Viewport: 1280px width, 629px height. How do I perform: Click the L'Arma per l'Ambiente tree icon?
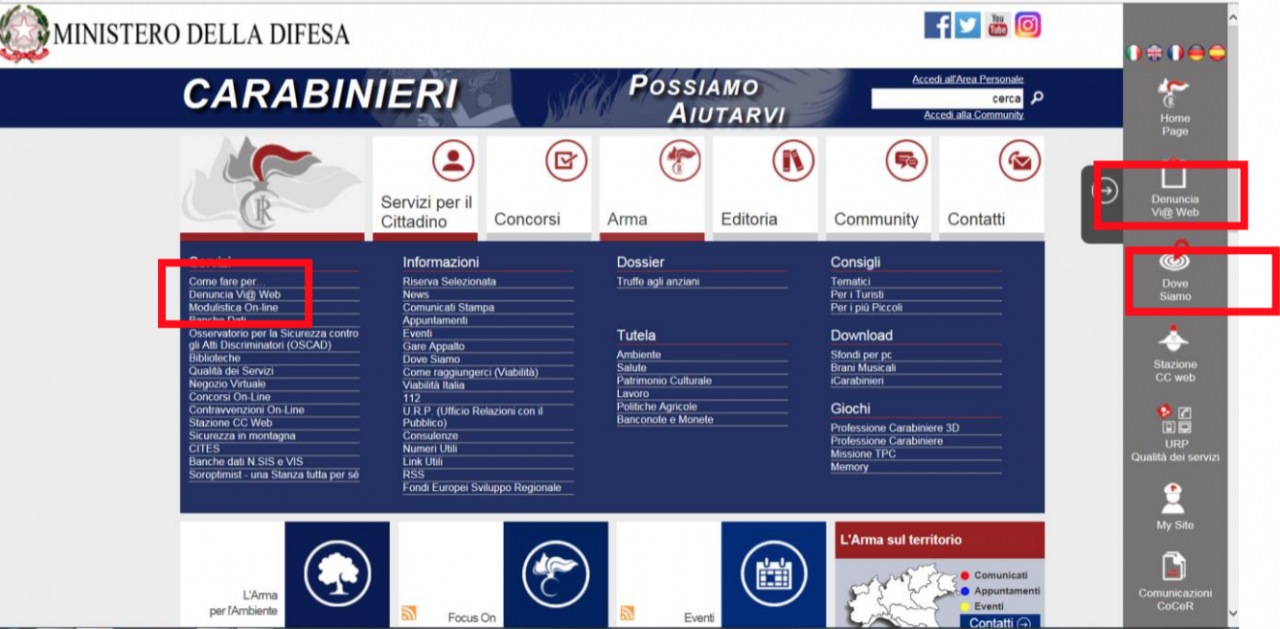point(337,574)
